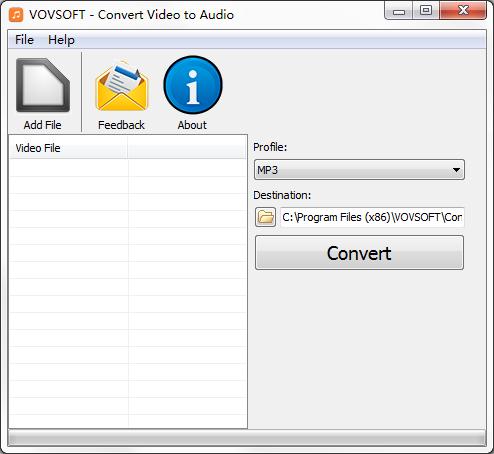Click the VOVSOFT app icon in title bar
Viewport: 494px width, 454px height.
[x=16, y=15]
